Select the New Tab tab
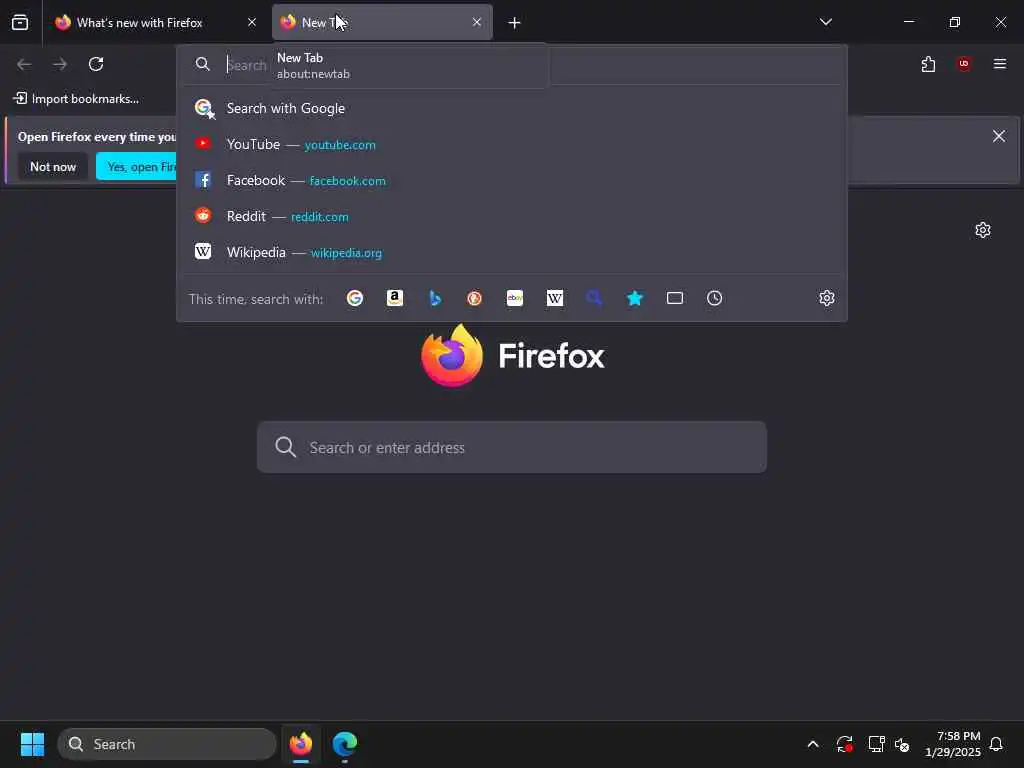The width and height of the screenshot is (1024, 768). [x=382, y=22]
